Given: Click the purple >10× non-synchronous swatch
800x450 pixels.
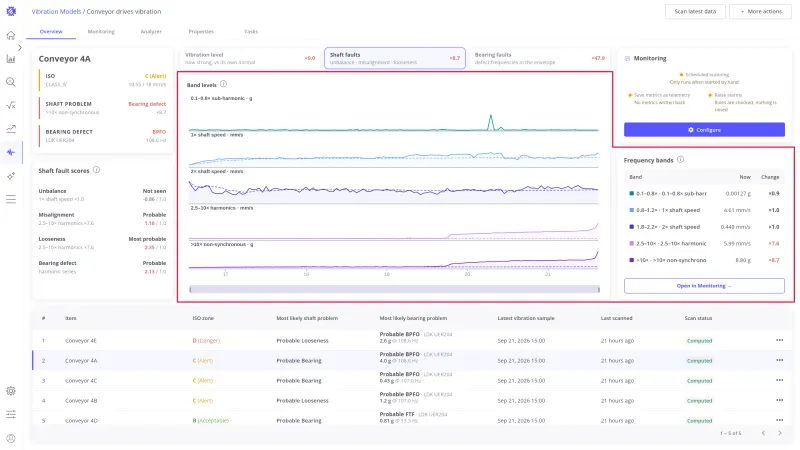Looking at the screenshot, I should click(x=632, y=260).
